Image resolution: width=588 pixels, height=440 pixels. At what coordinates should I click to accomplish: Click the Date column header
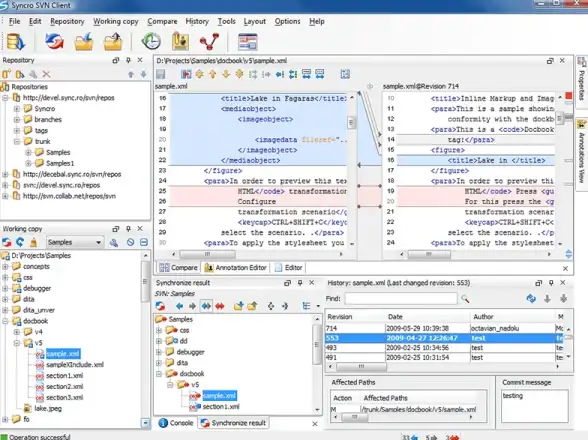click(x=427, y=317)
